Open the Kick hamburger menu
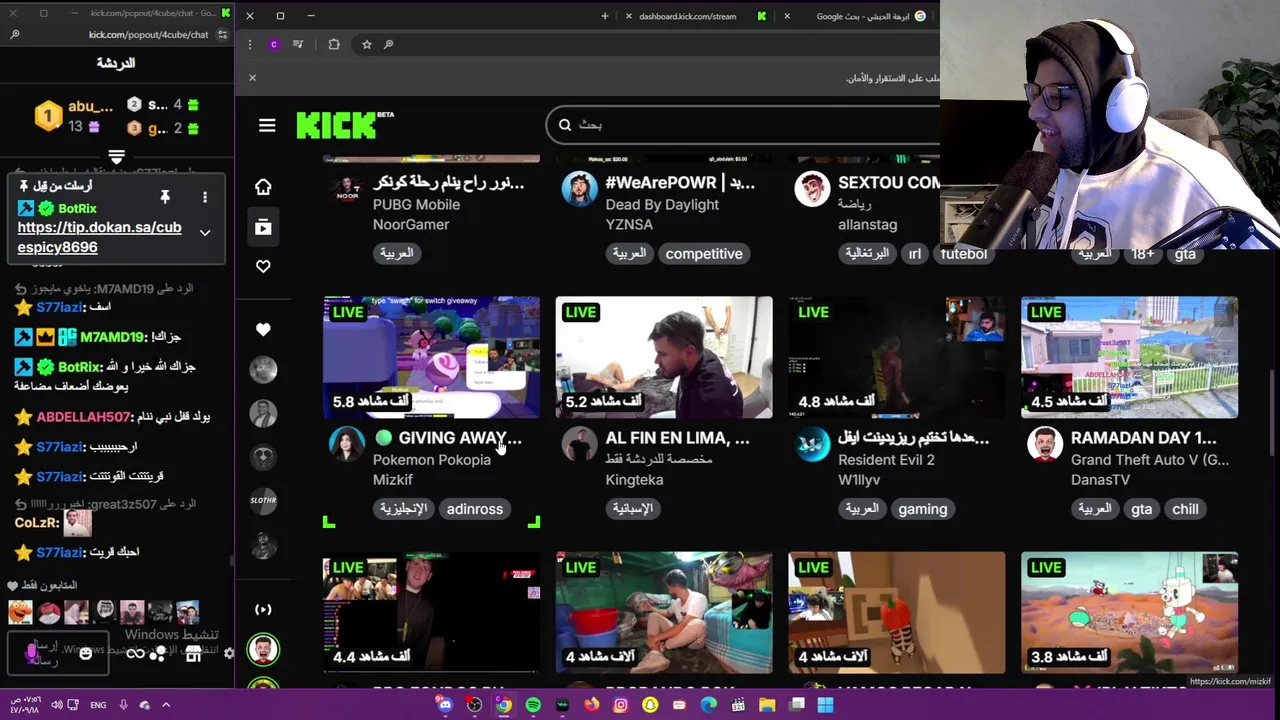Image resolution: width=1280 pixels, height=720 pixels. (267, 126)
